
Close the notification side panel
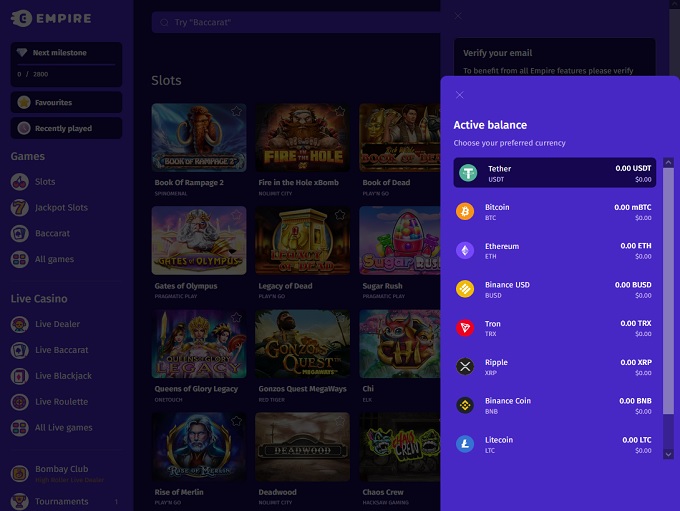[458, 16]
